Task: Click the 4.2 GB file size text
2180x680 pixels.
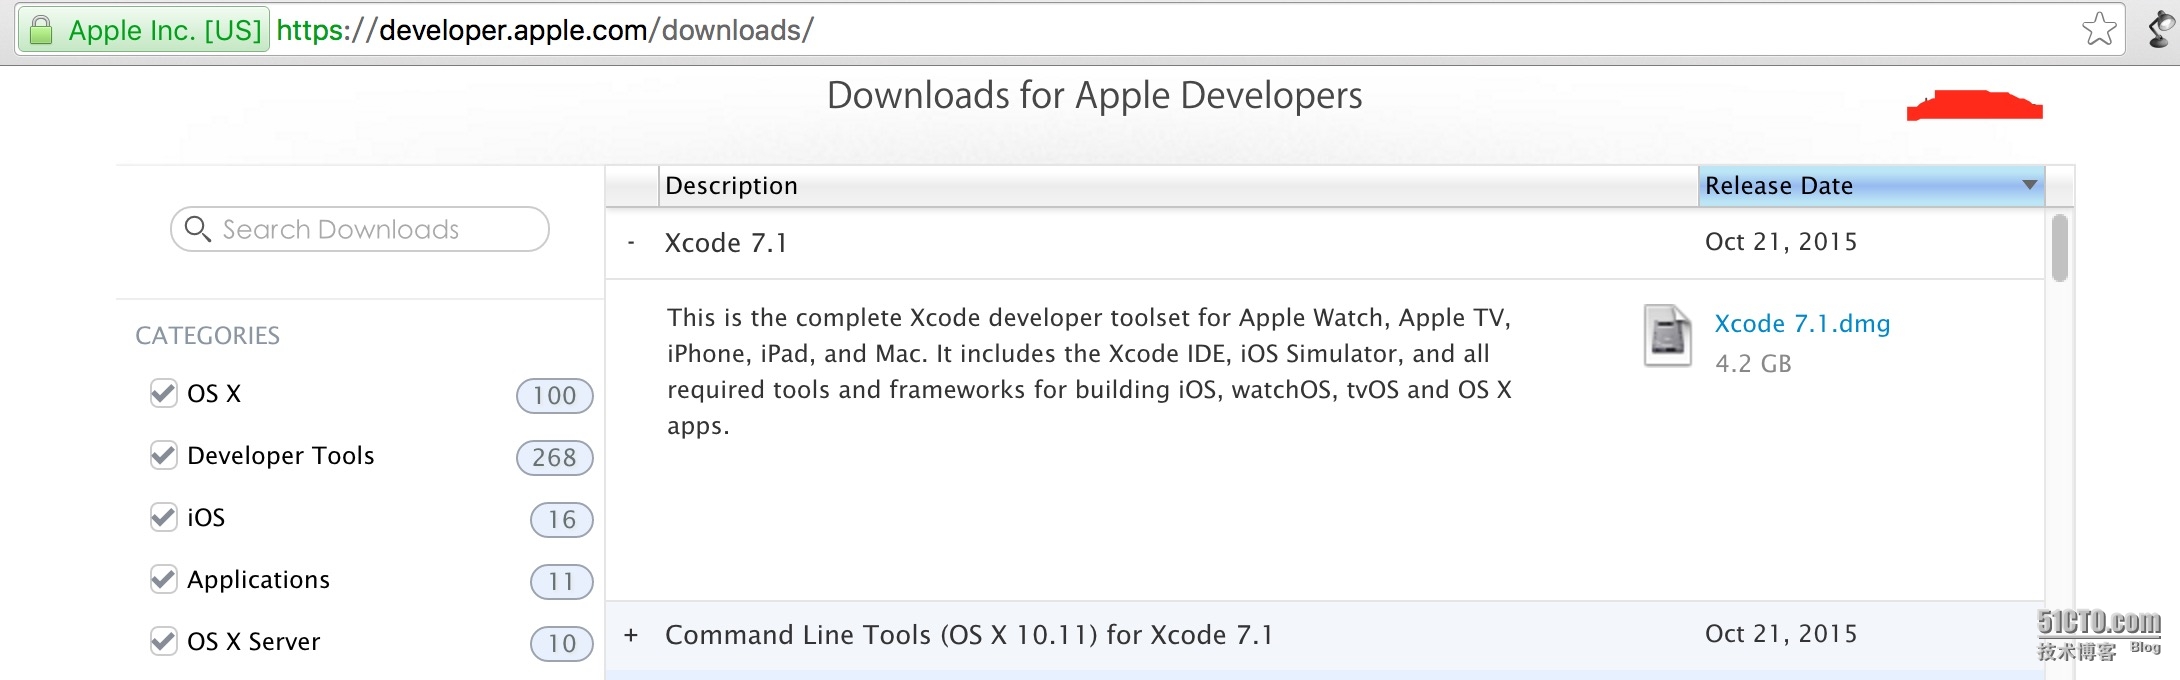Action: tap(1753, 364)
